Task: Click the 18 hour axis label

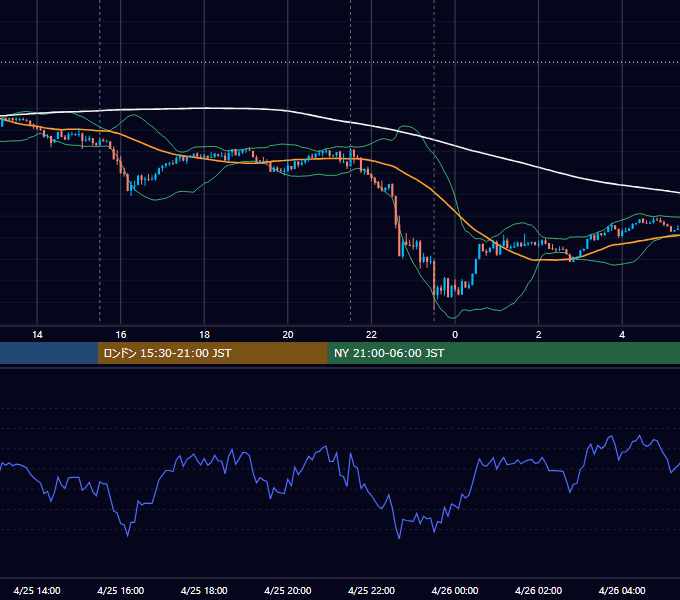Action: point(204,335)
